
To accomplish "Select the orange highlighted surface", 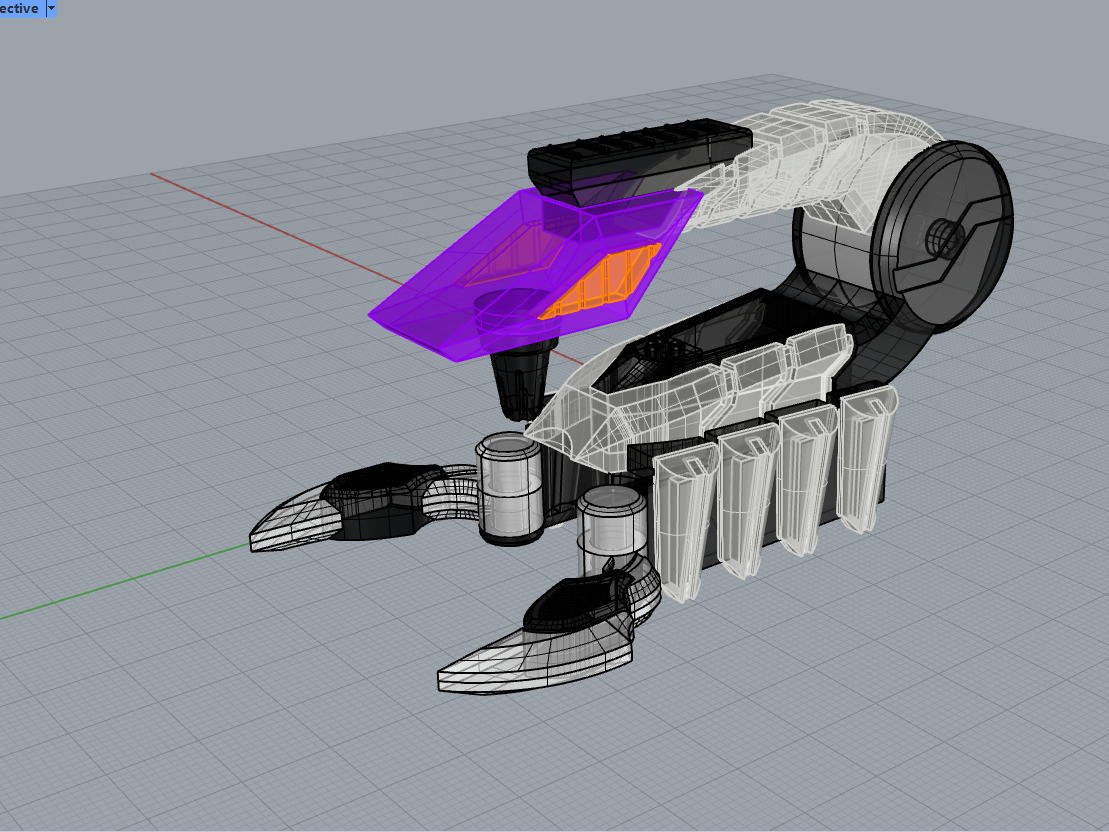I will pos(600,283).
